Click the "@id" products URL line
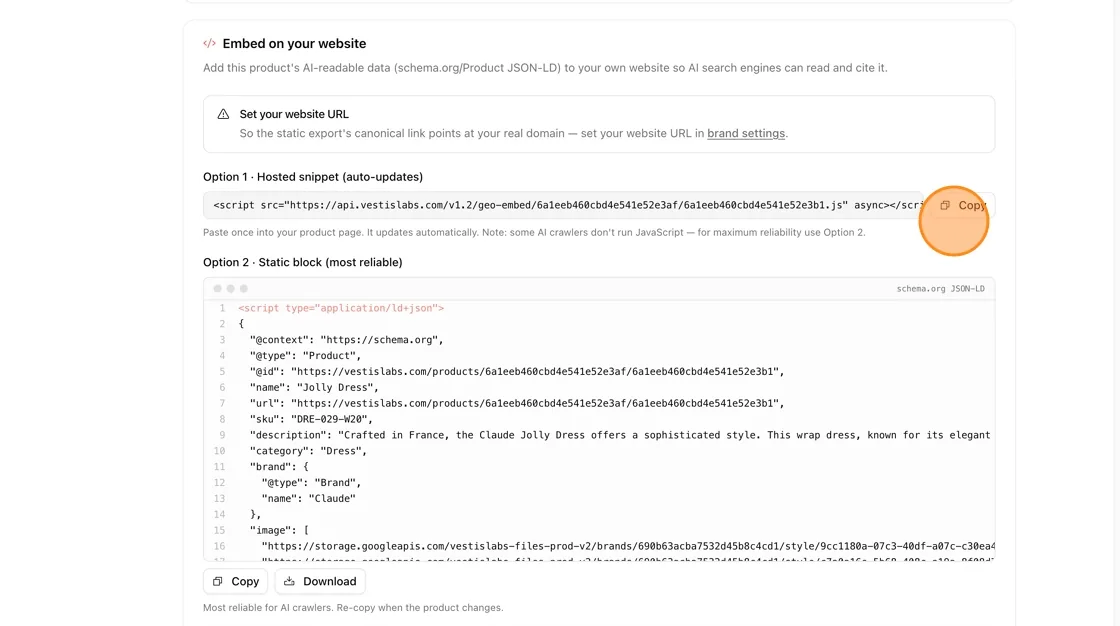 [516, 372]
